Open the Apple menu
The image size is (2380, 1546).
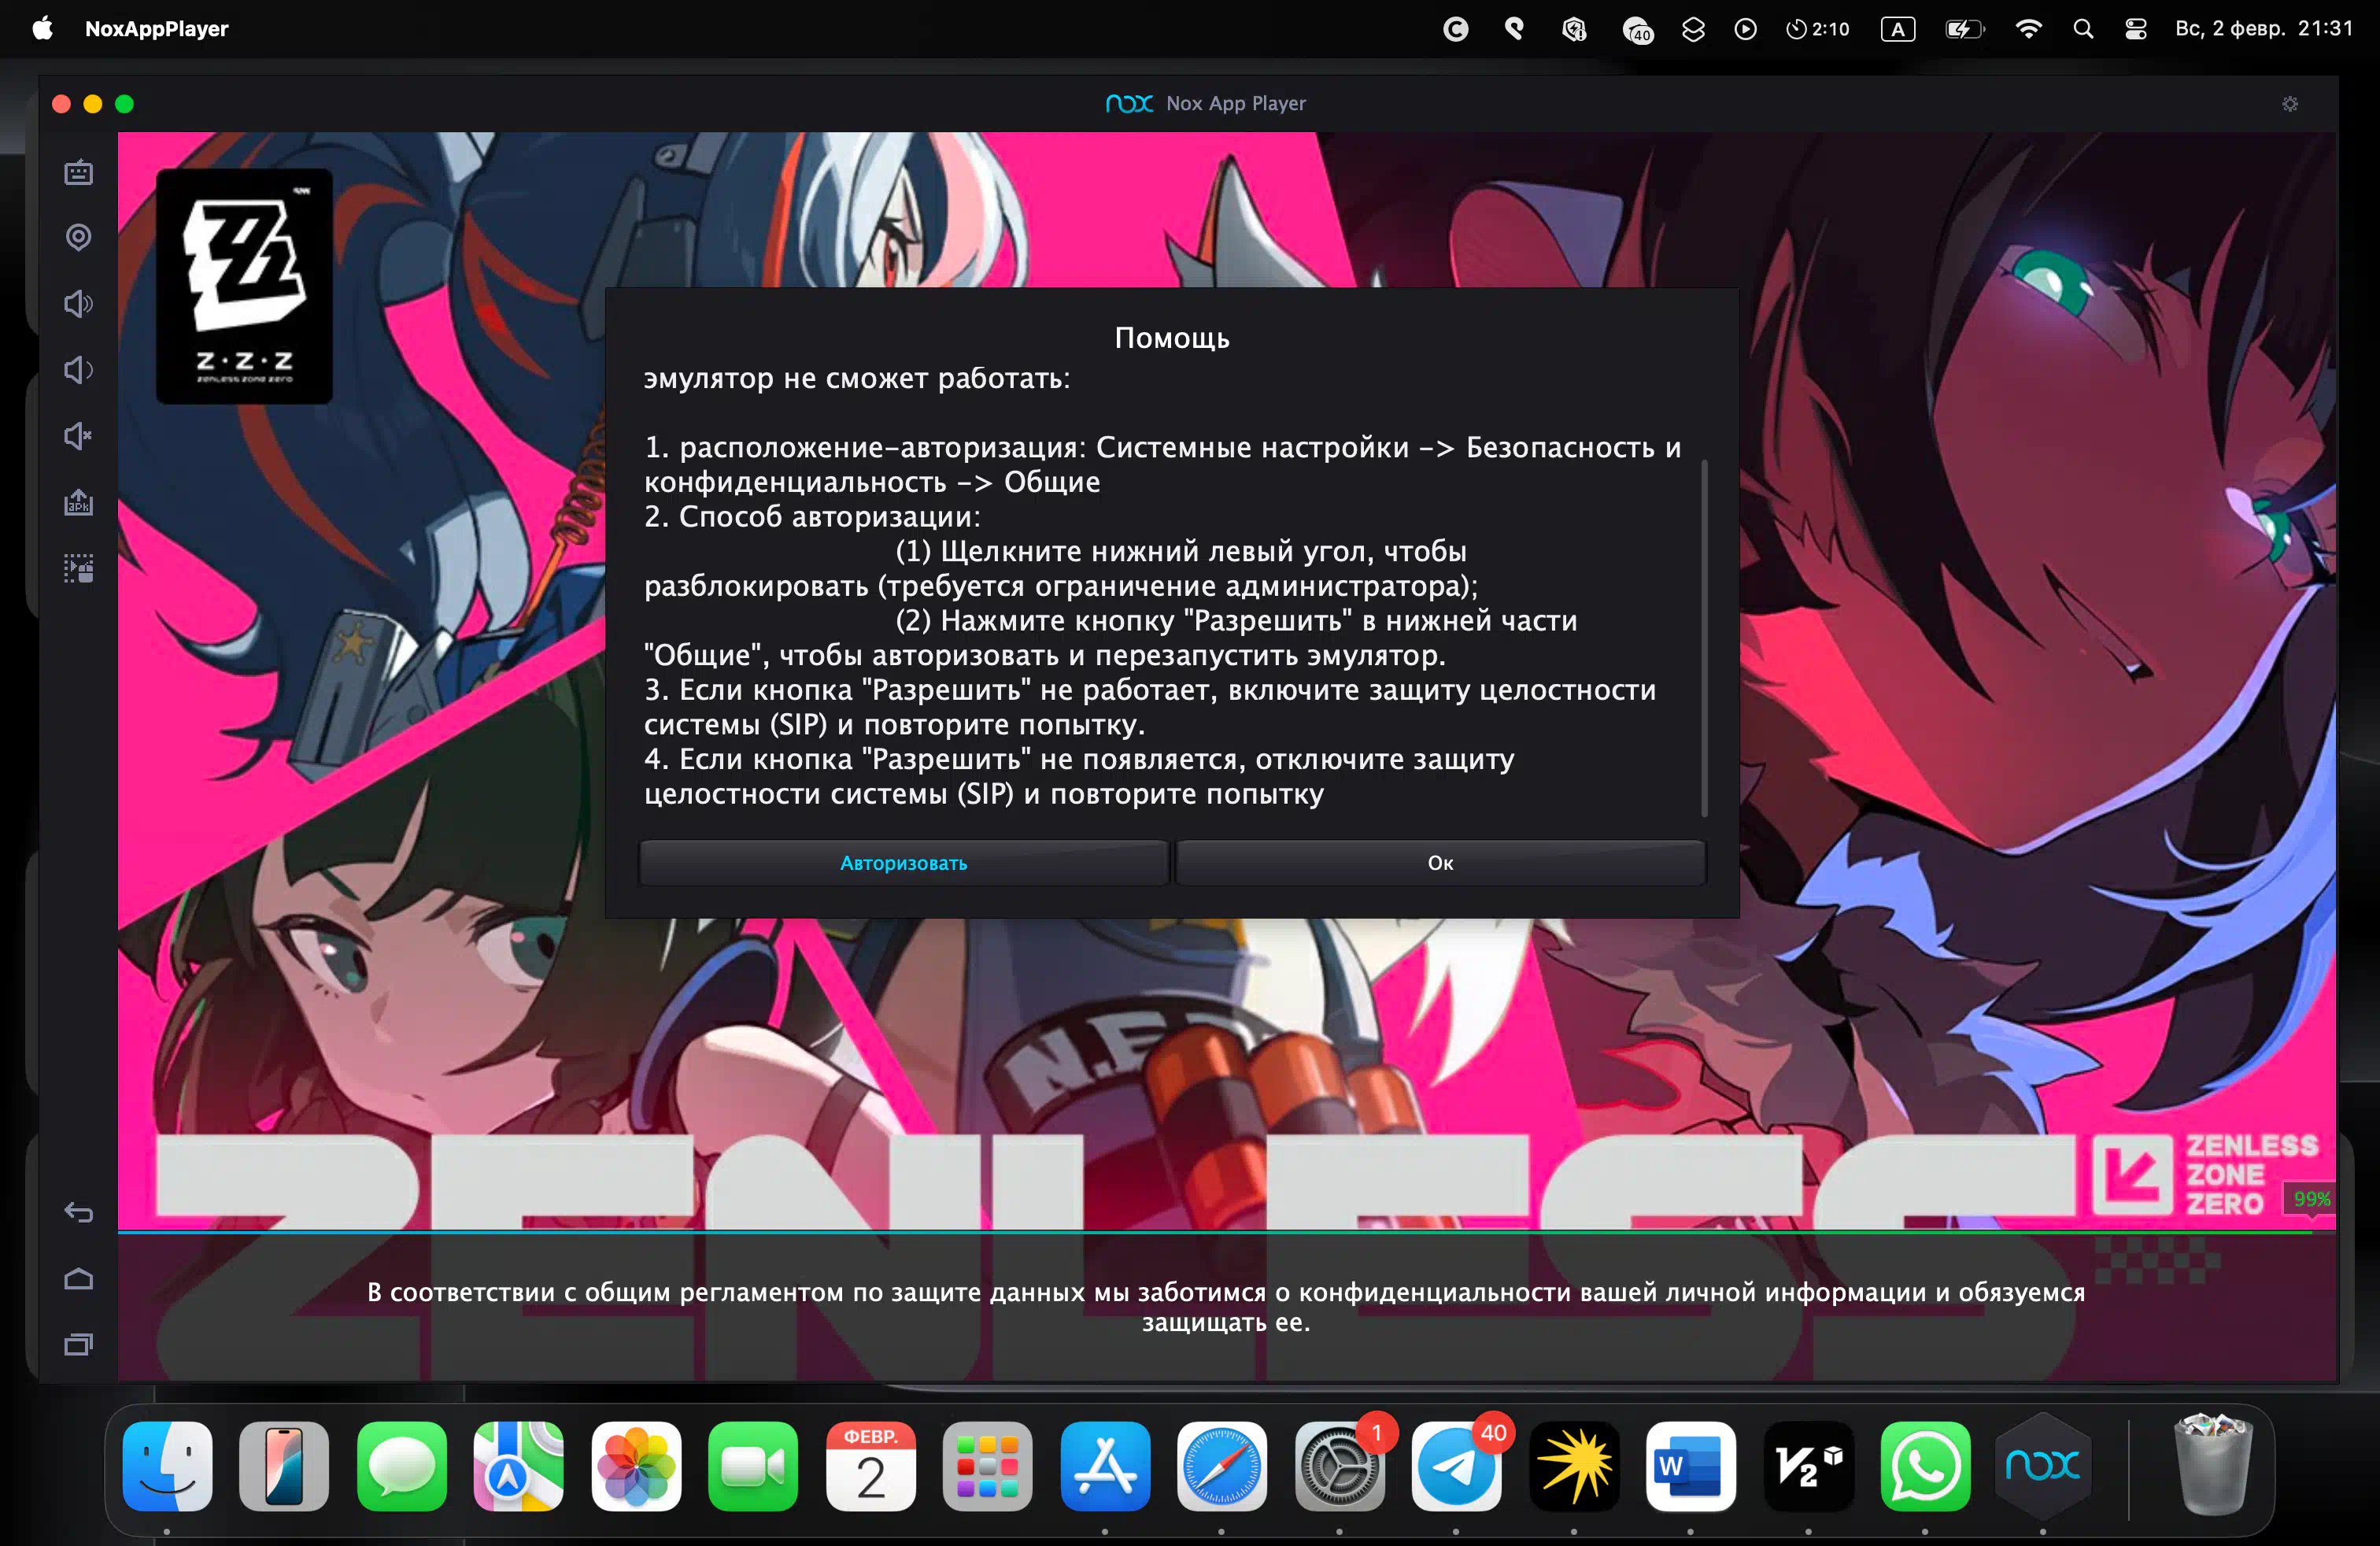tap(42, 28)
